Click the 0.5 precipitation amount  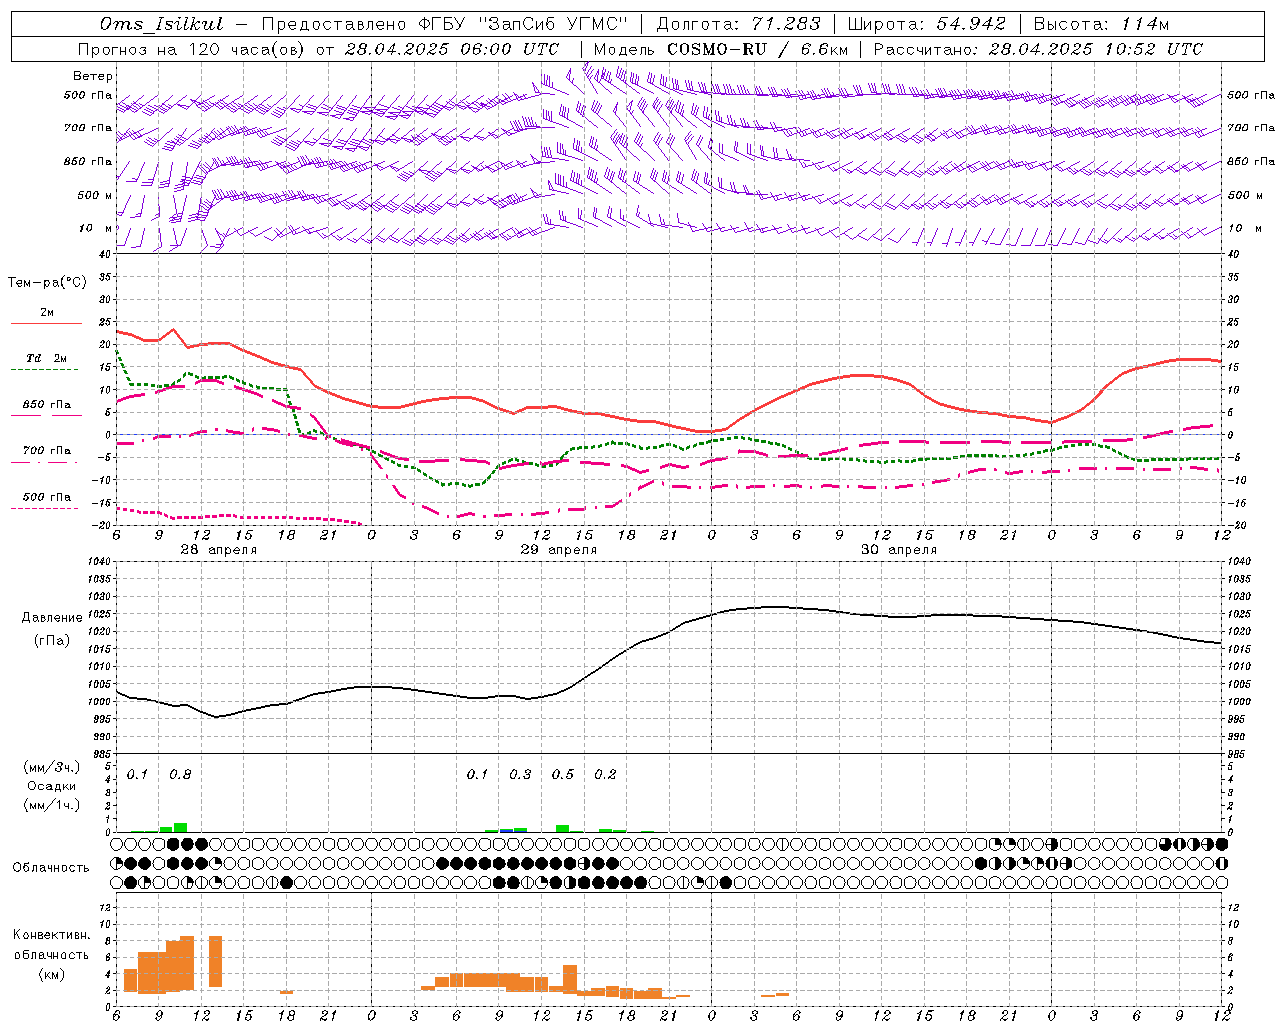pos(563,775)
